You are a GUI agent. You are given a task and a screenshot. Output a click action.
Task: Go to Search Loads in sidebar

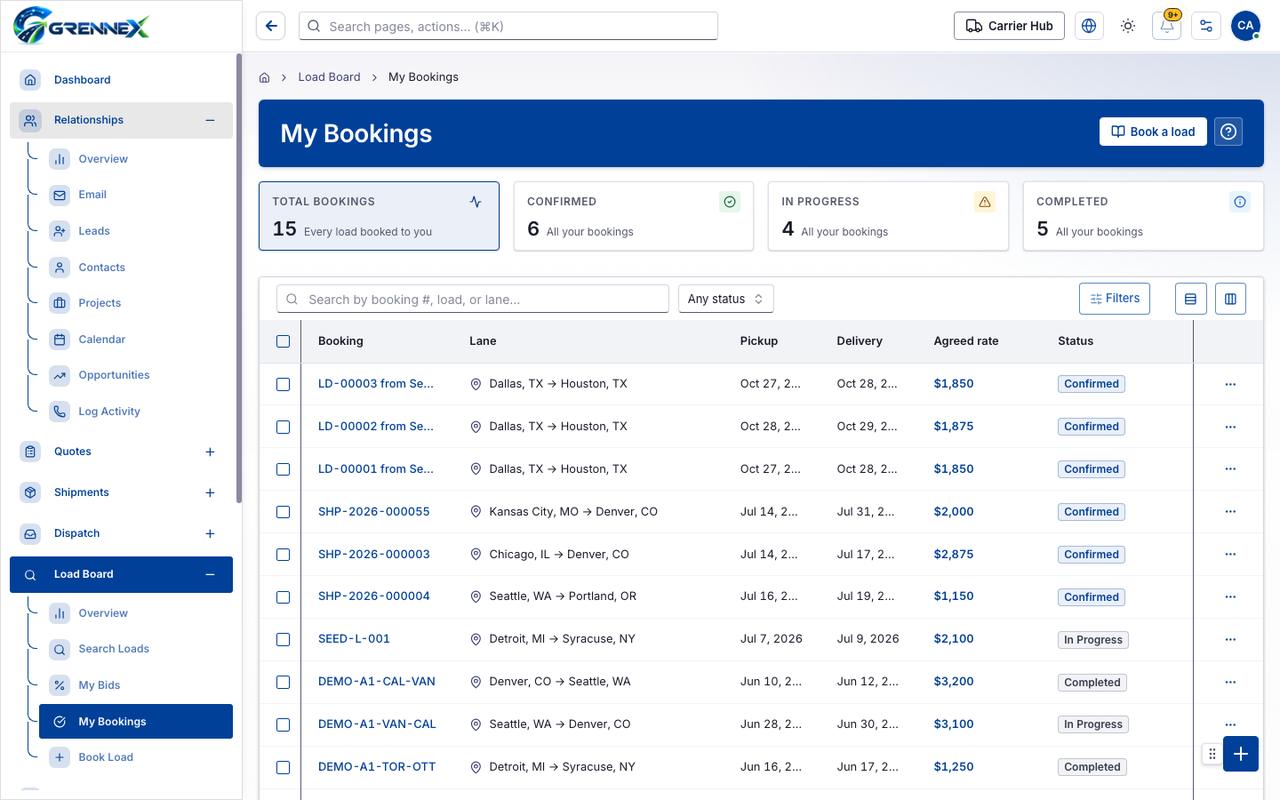[x=136, y=649]
